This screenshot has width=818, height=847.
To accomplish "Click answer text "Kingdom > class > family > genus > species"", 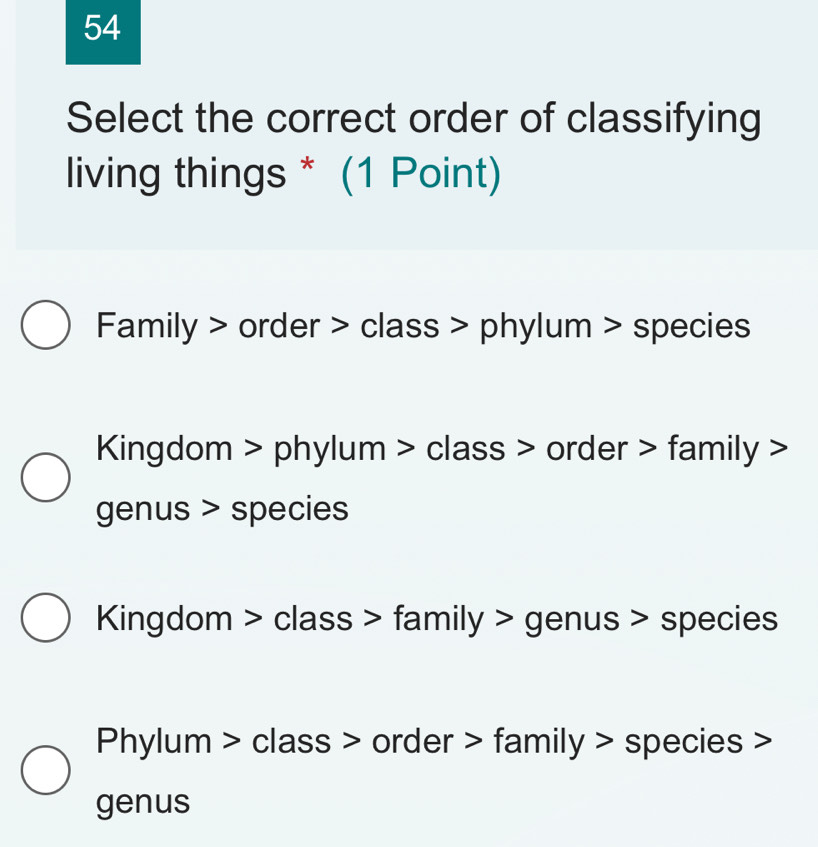I will pyautogui.click(x=437, y=620).
